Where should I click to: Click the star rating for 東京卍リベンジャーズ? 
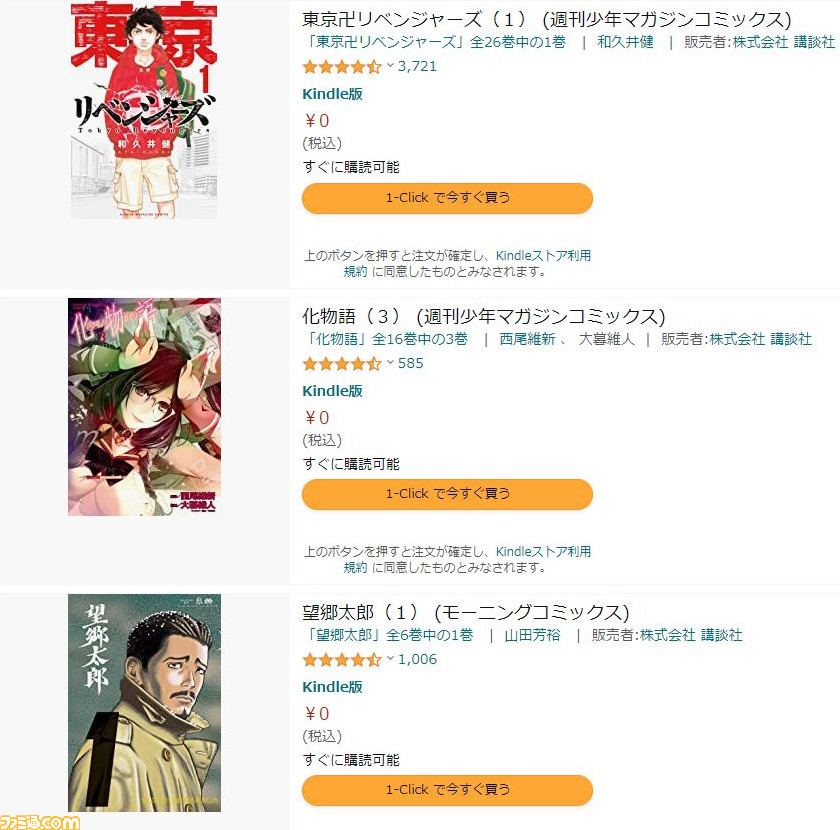coord(342,67)
